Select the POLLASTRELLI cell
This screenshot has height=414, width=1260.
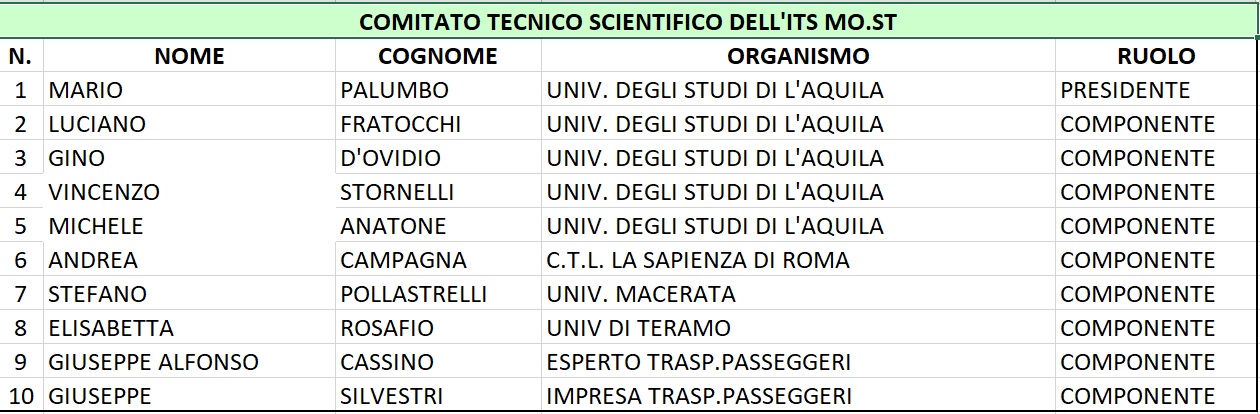(438, 294)
